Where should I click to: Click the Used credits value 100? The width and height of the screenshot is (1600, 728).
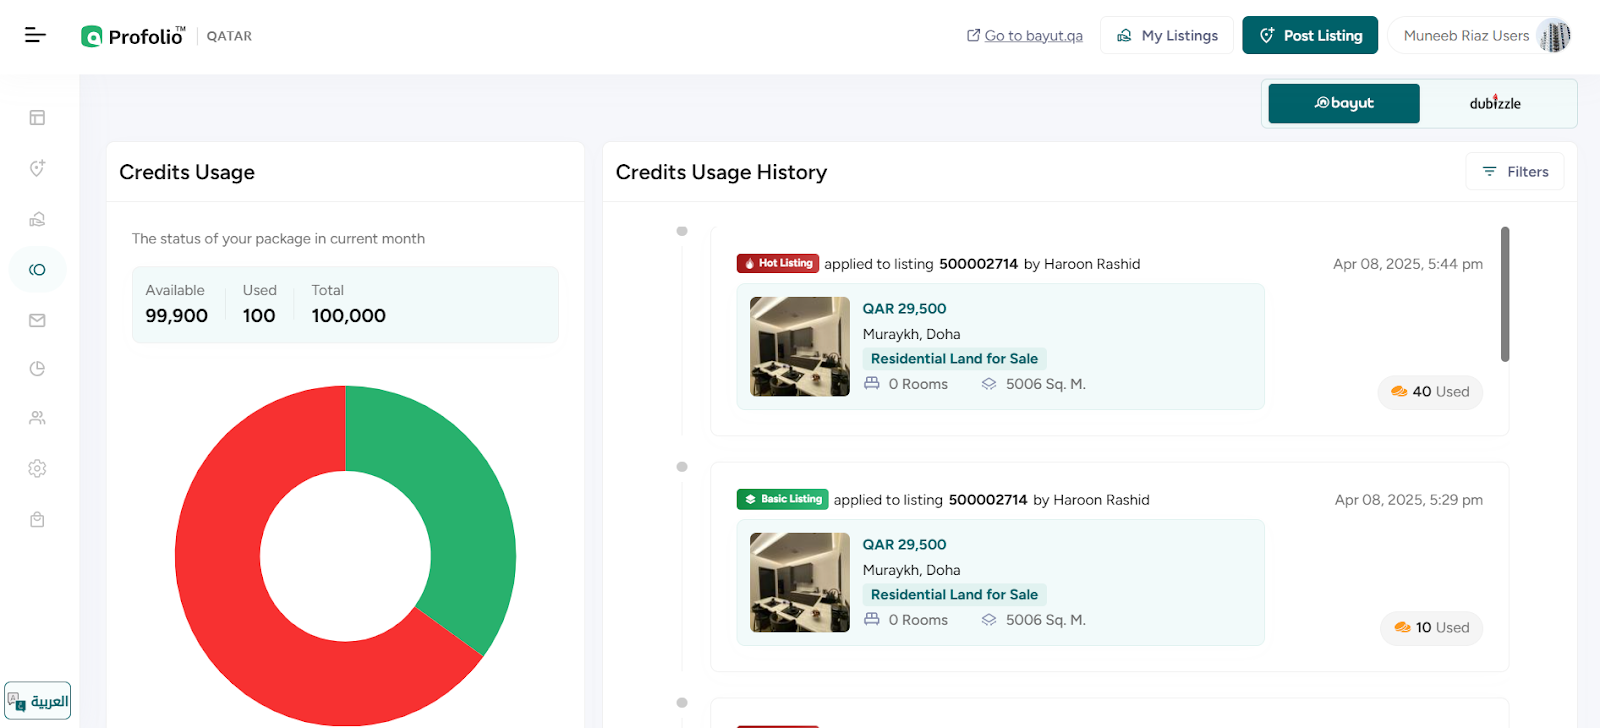[x=259, y=316]
